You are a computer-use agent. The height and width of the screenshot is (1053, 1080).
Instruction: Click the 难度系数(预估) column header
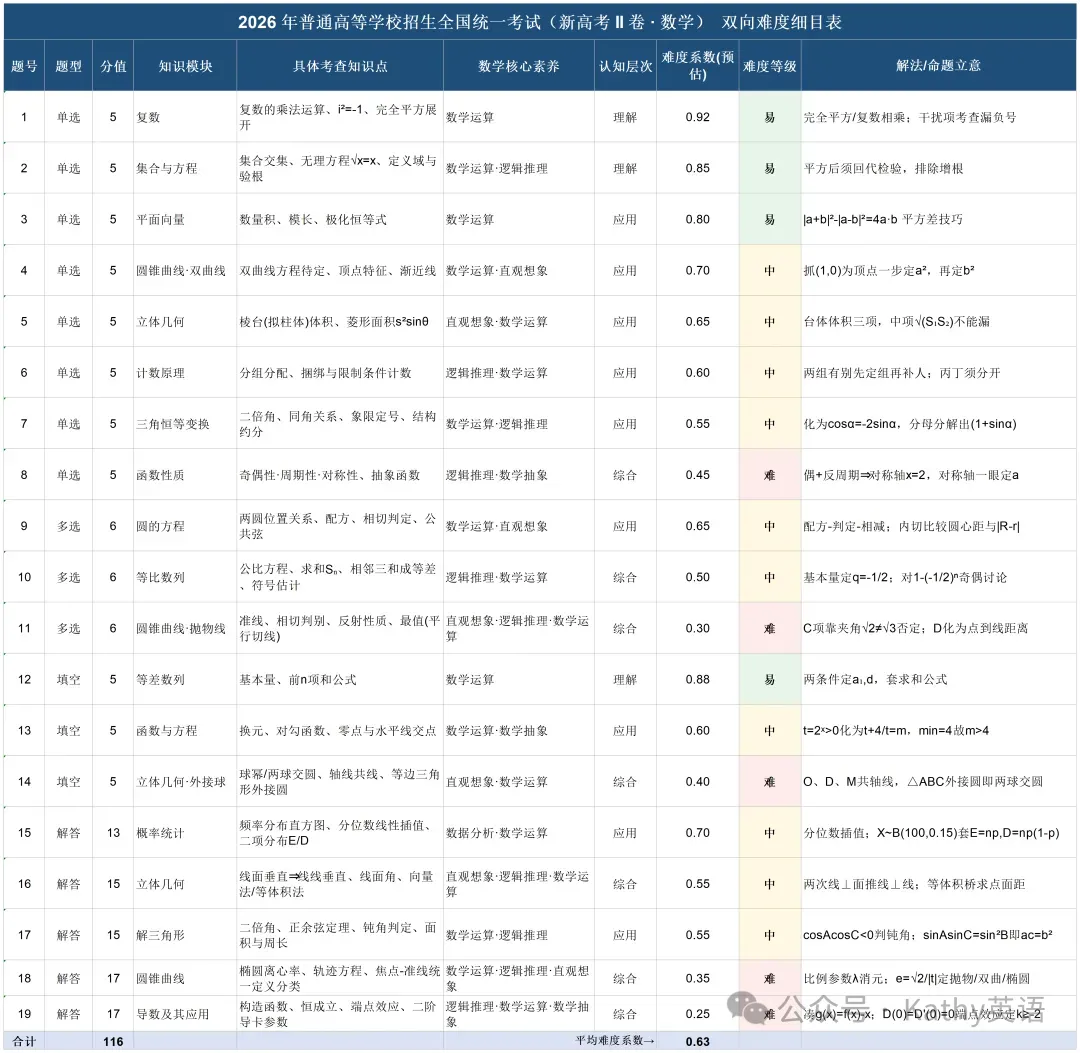pyautogui.click(x=698, y=66)
